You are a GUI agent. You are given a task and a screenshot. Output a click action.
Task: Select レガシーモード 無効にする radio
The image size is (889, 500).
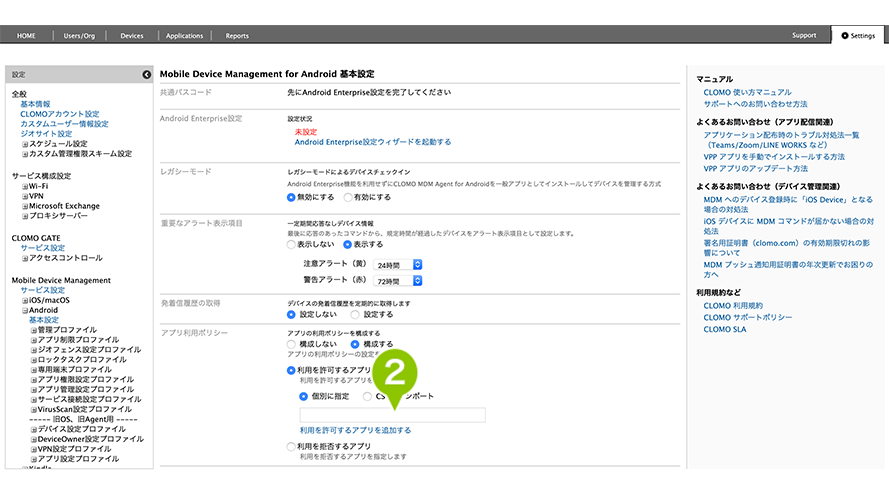(291, 197)
